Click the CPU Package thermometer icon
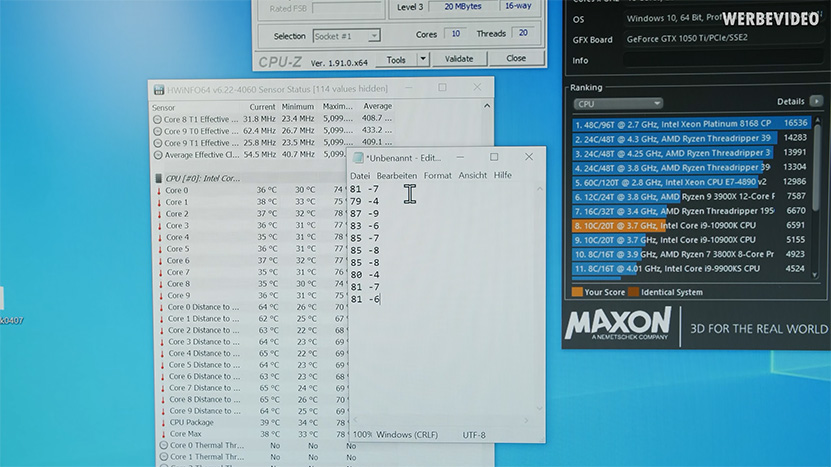The image size is (831, 467). (163, 423)
